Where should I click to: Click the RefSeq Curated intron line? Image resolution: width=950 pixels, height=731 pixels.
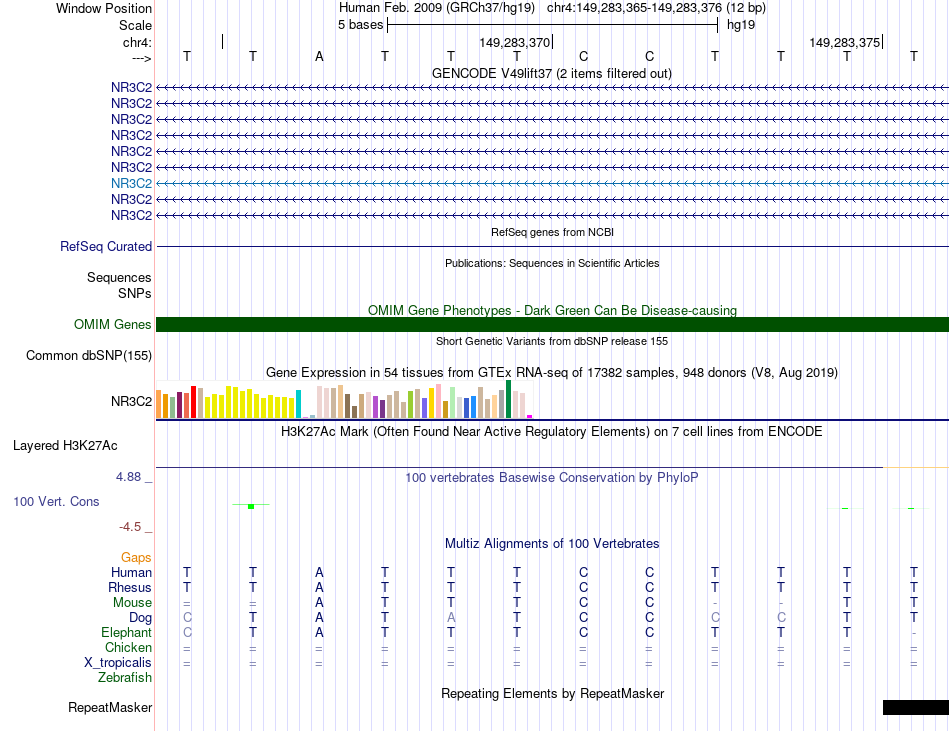point(553,246)
